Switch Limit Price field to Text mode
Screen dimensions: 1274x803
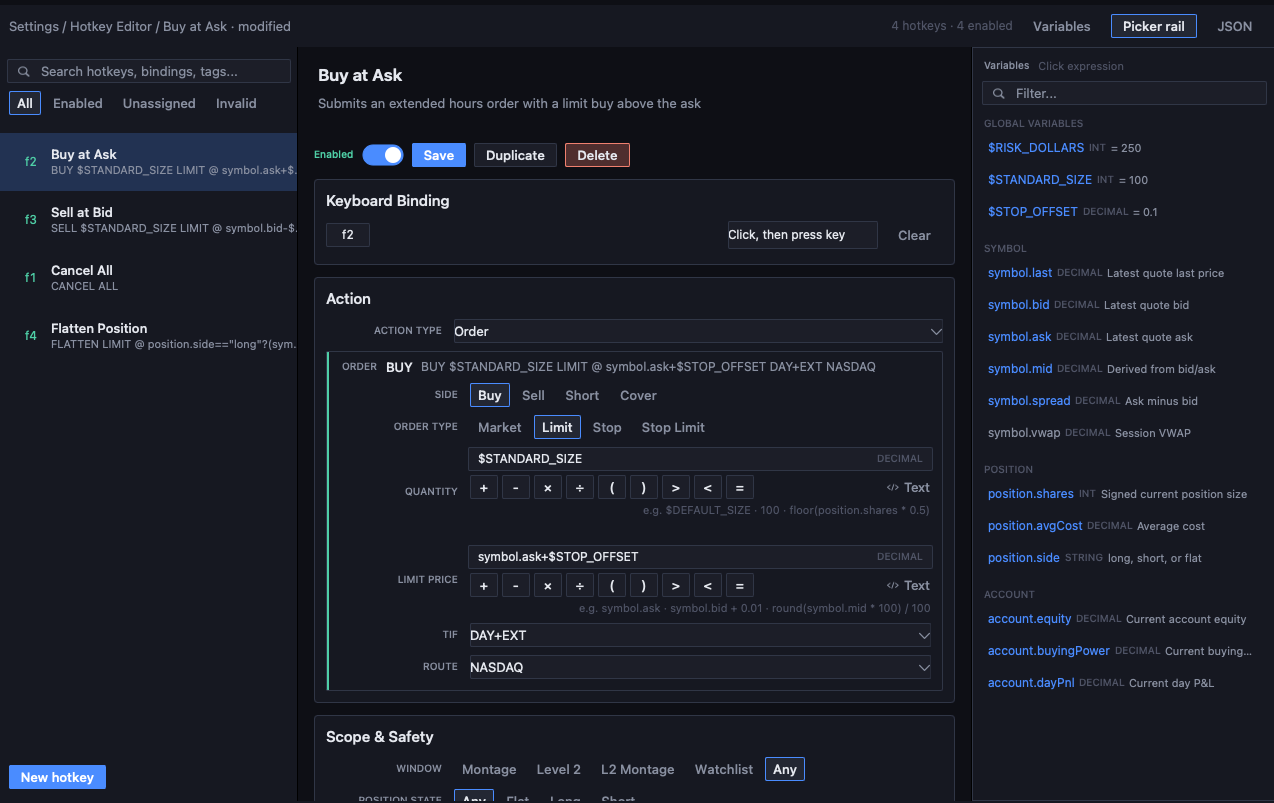click(908, 586)
